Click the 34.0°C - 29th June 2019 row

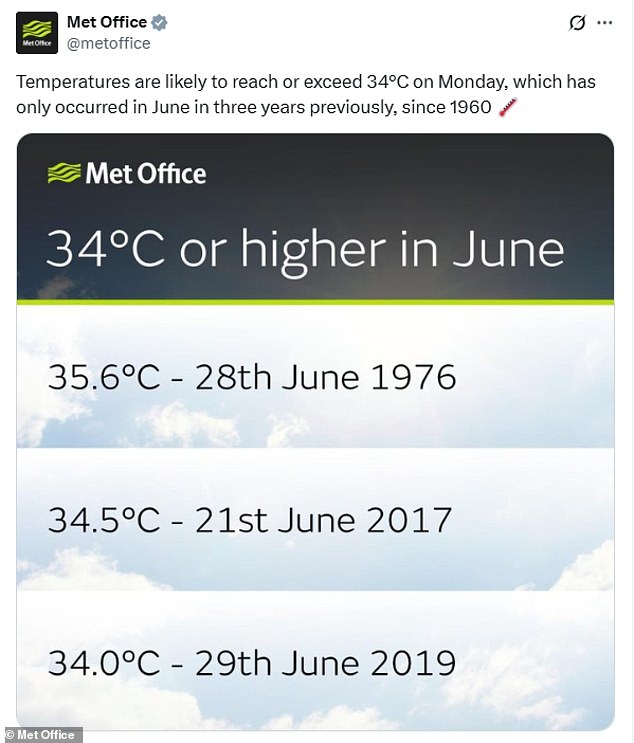(315, 661)
